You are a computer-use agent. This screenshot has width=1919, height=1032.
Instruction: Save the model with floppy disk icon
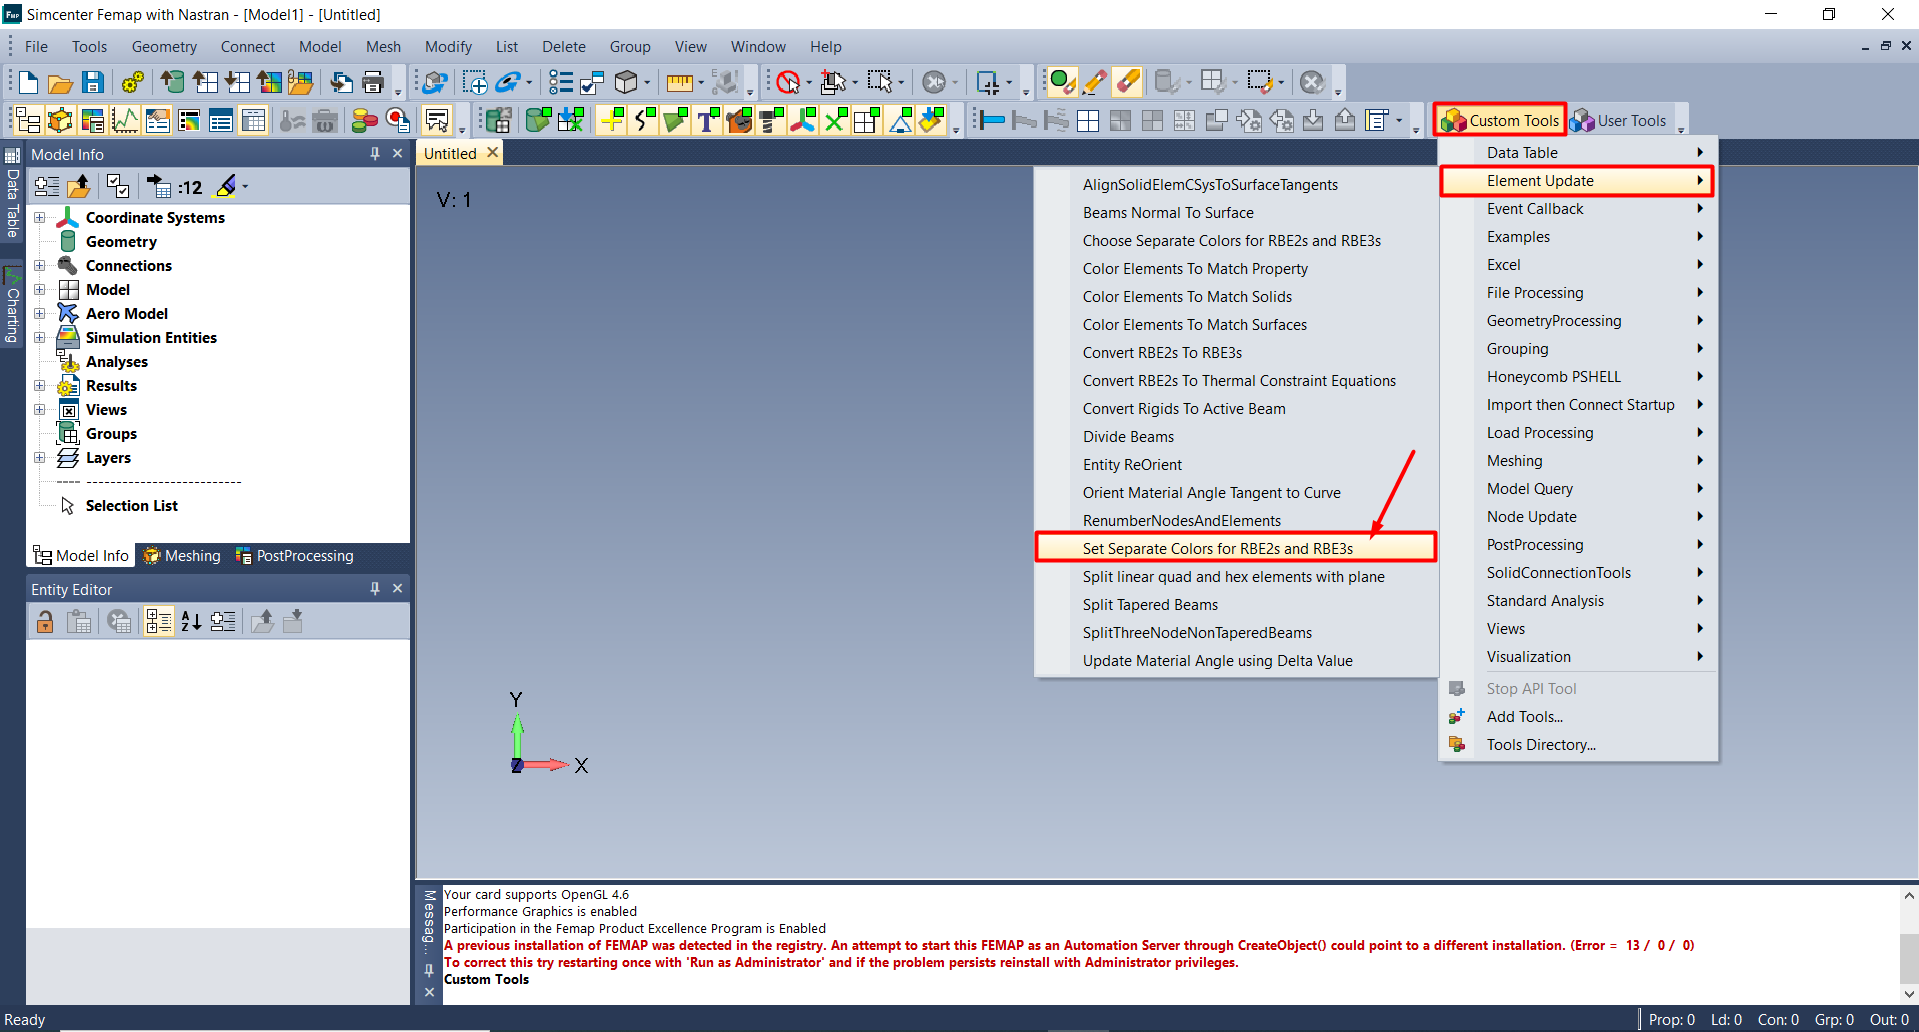click(92, 82)
